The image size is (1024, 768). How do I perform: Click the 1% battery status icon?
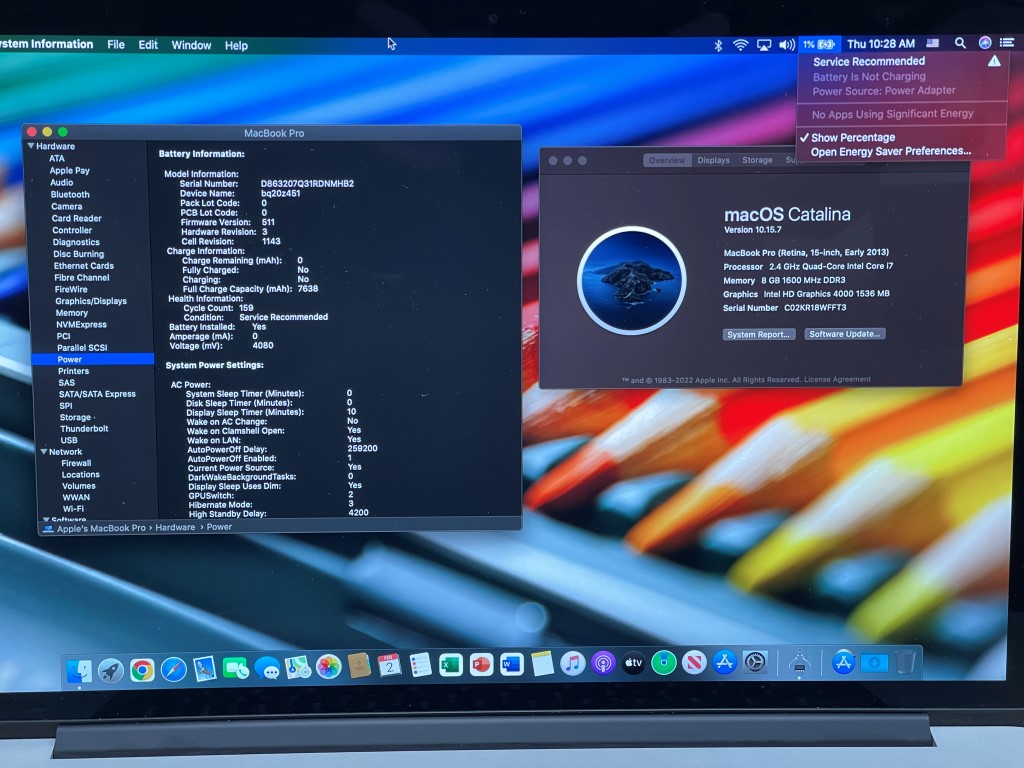[x=819, y=44]
